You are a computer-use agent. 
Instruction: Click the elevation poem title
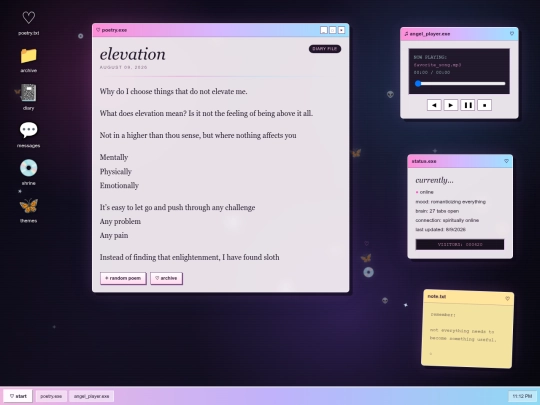coord(133,54)
